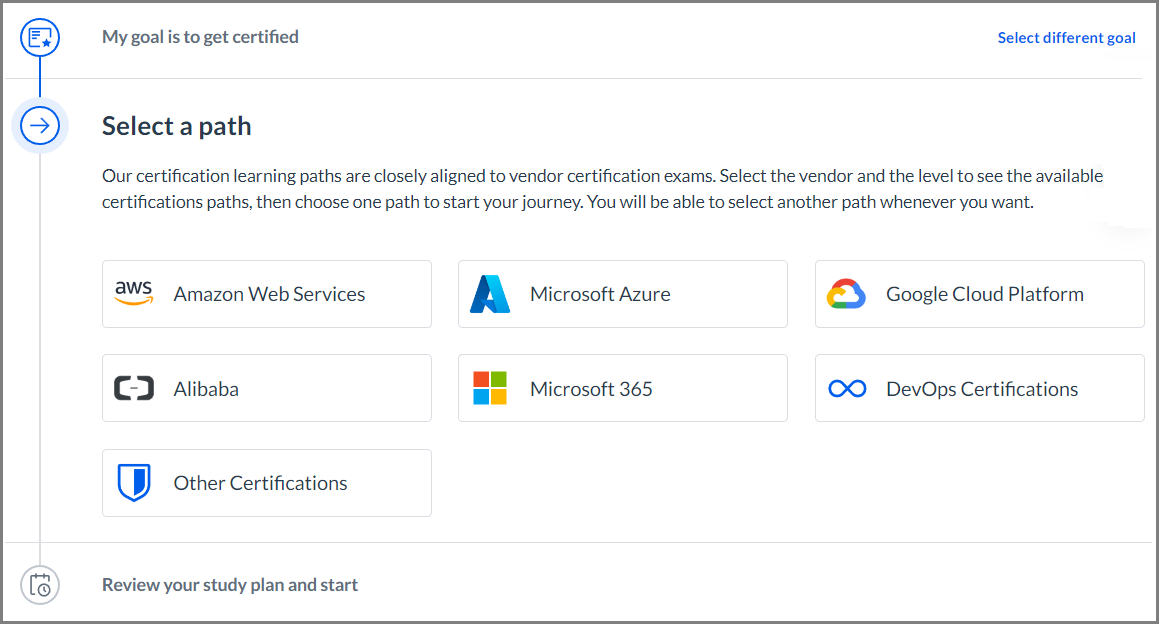Click the certification learning paths description paragraph

pos(602,189)
